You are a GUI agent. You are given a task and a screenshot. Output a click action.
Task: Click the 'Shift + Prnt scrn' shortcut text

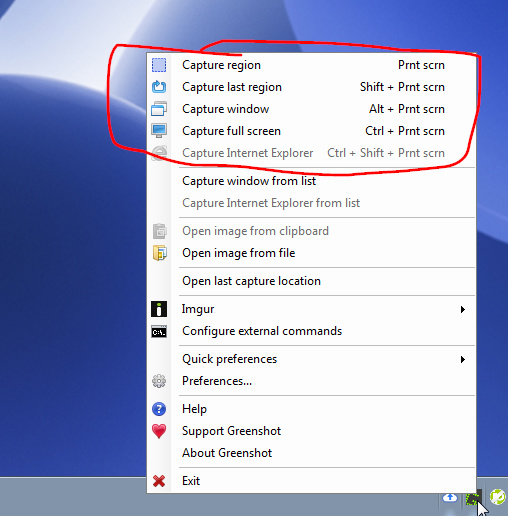pos(402,87)
